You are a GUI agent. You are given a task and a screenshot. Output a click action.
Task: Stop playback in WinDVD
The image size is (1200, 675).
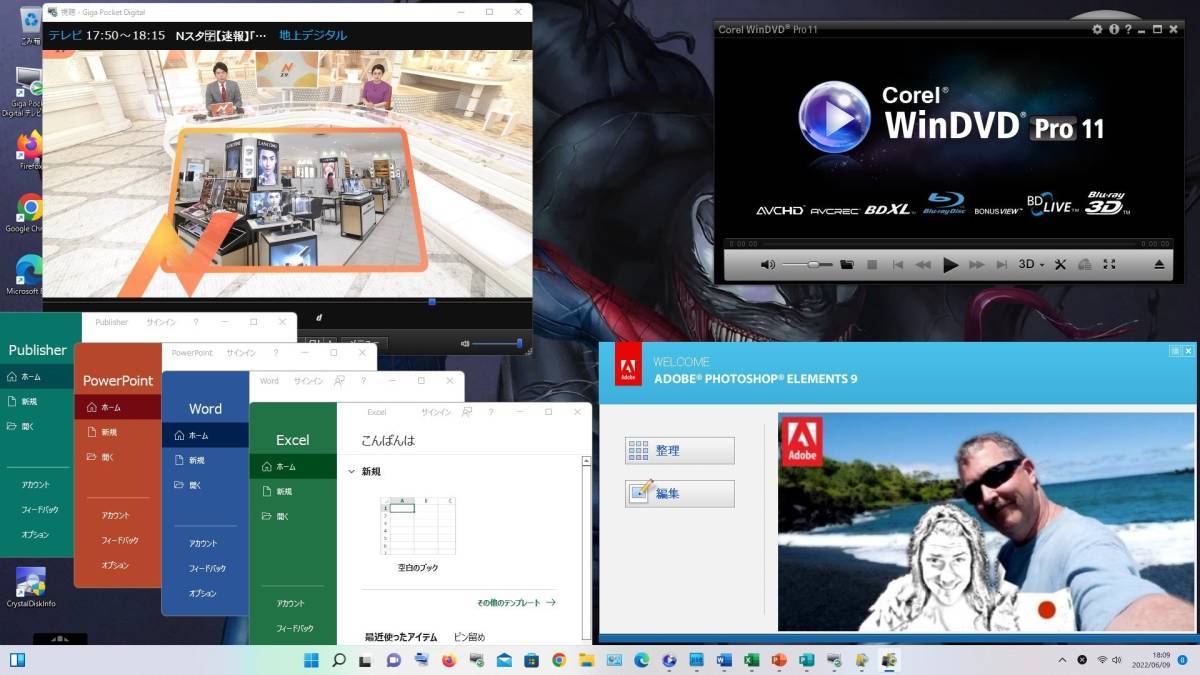pos(872,265)
